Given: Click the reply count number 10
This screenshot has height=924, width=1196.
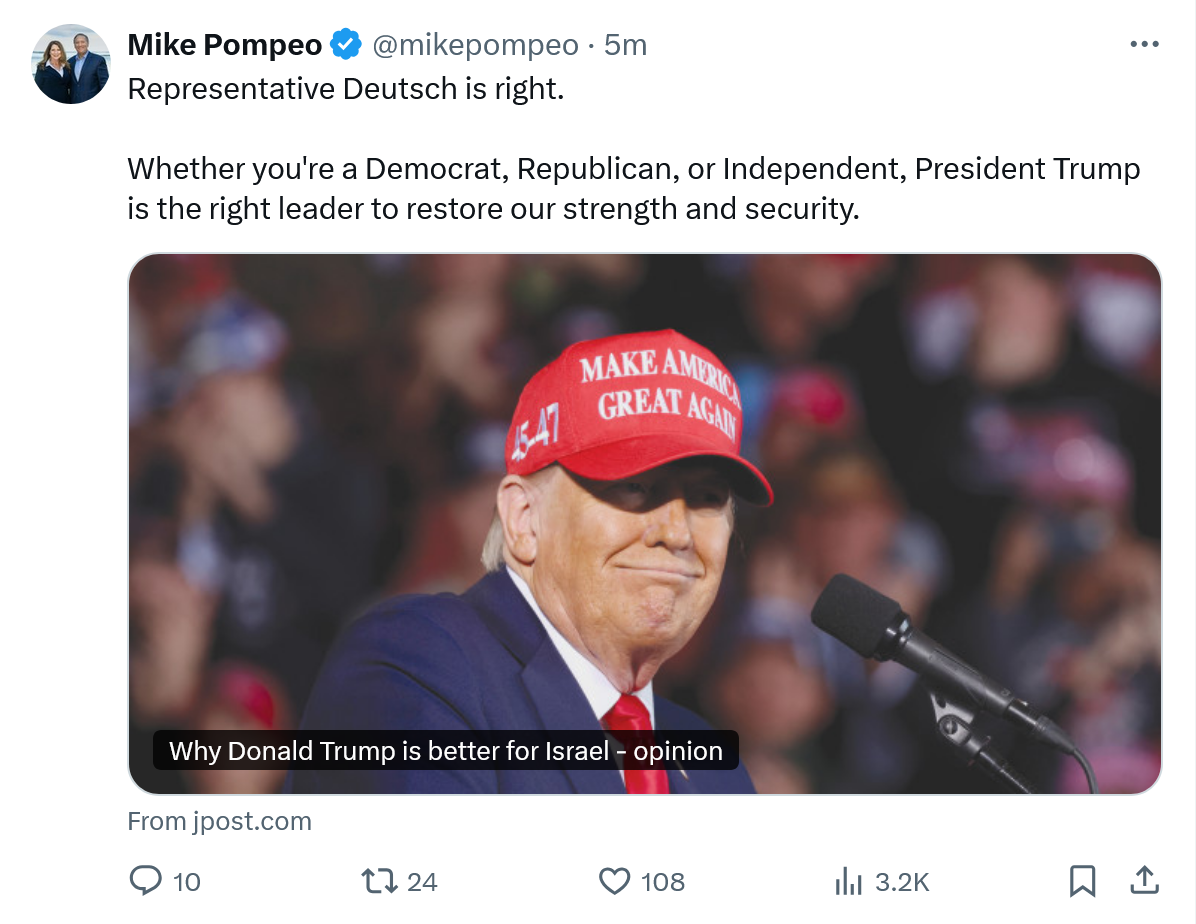Looking at the screenshot, I should click(x=187, y=881).
